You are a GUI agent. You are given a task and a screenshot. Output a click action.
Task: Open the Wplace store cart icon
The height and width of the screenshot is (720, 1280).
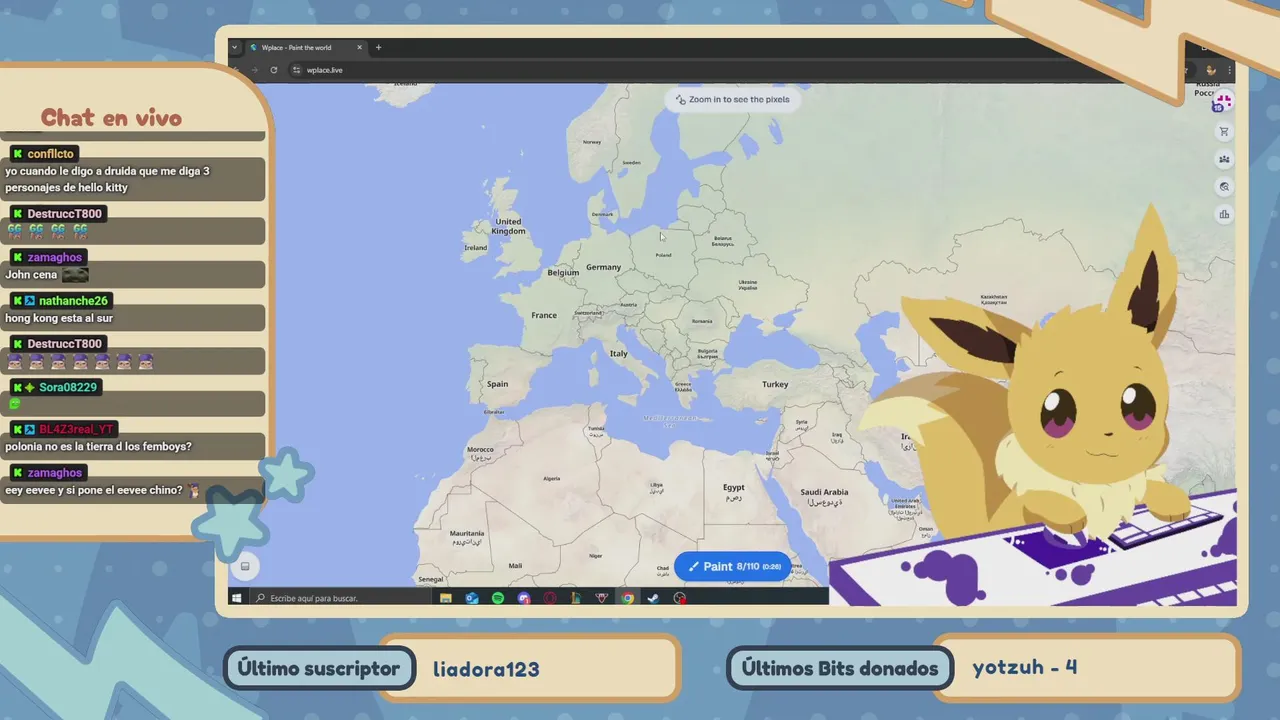[1223, 131]
